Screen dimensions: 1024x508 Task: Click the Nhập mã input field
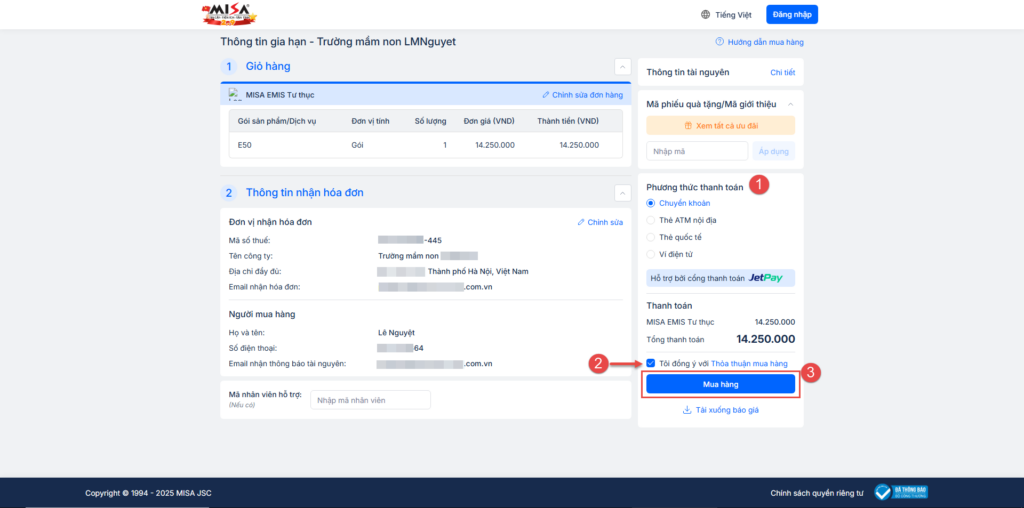[x=697, y=151]
